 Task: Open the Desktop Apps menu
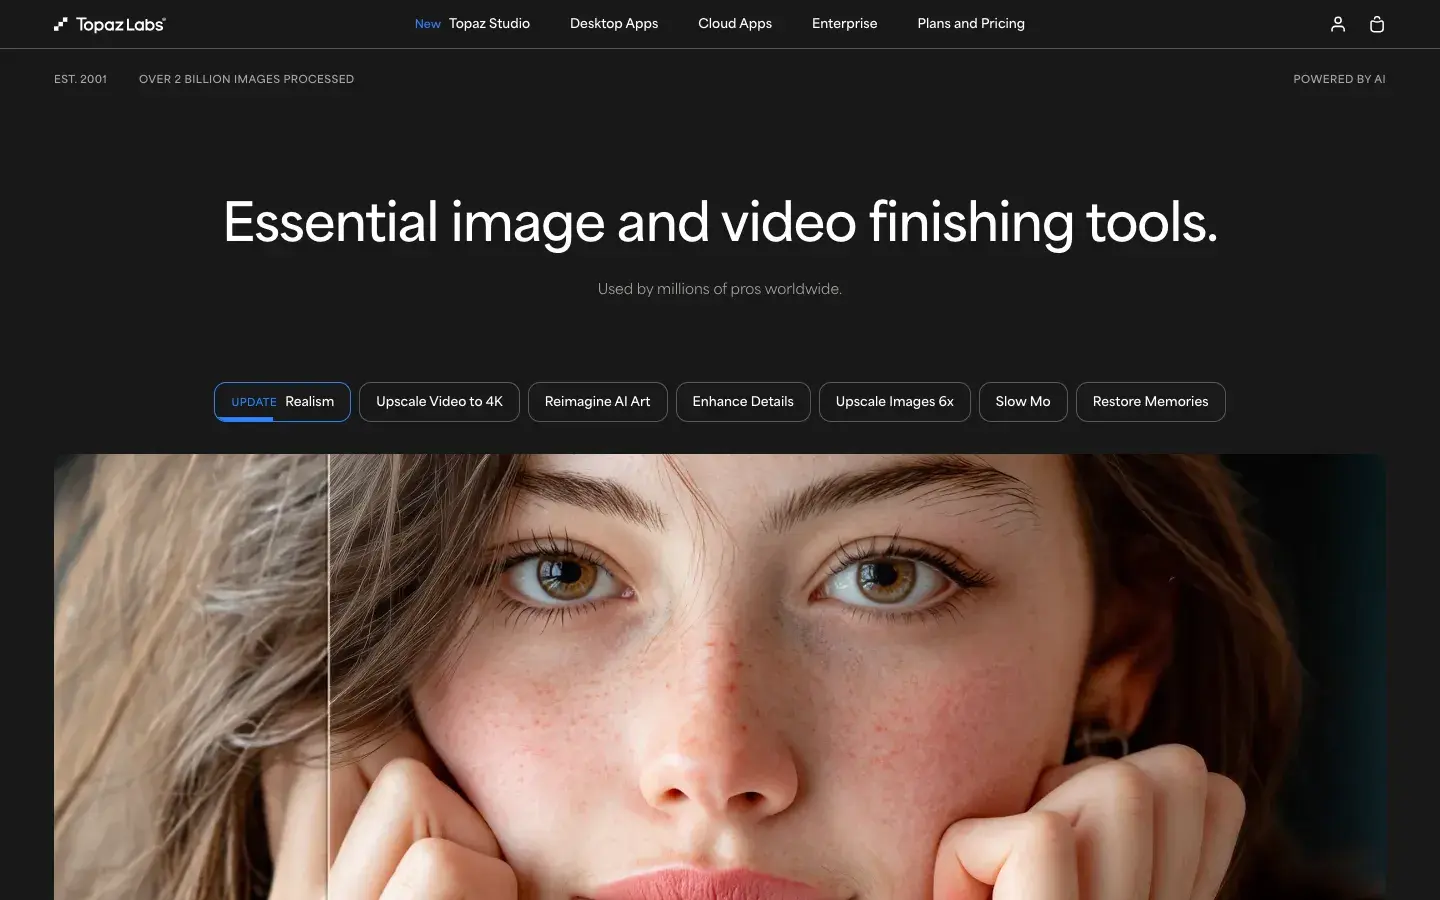[x=614, y=23]
